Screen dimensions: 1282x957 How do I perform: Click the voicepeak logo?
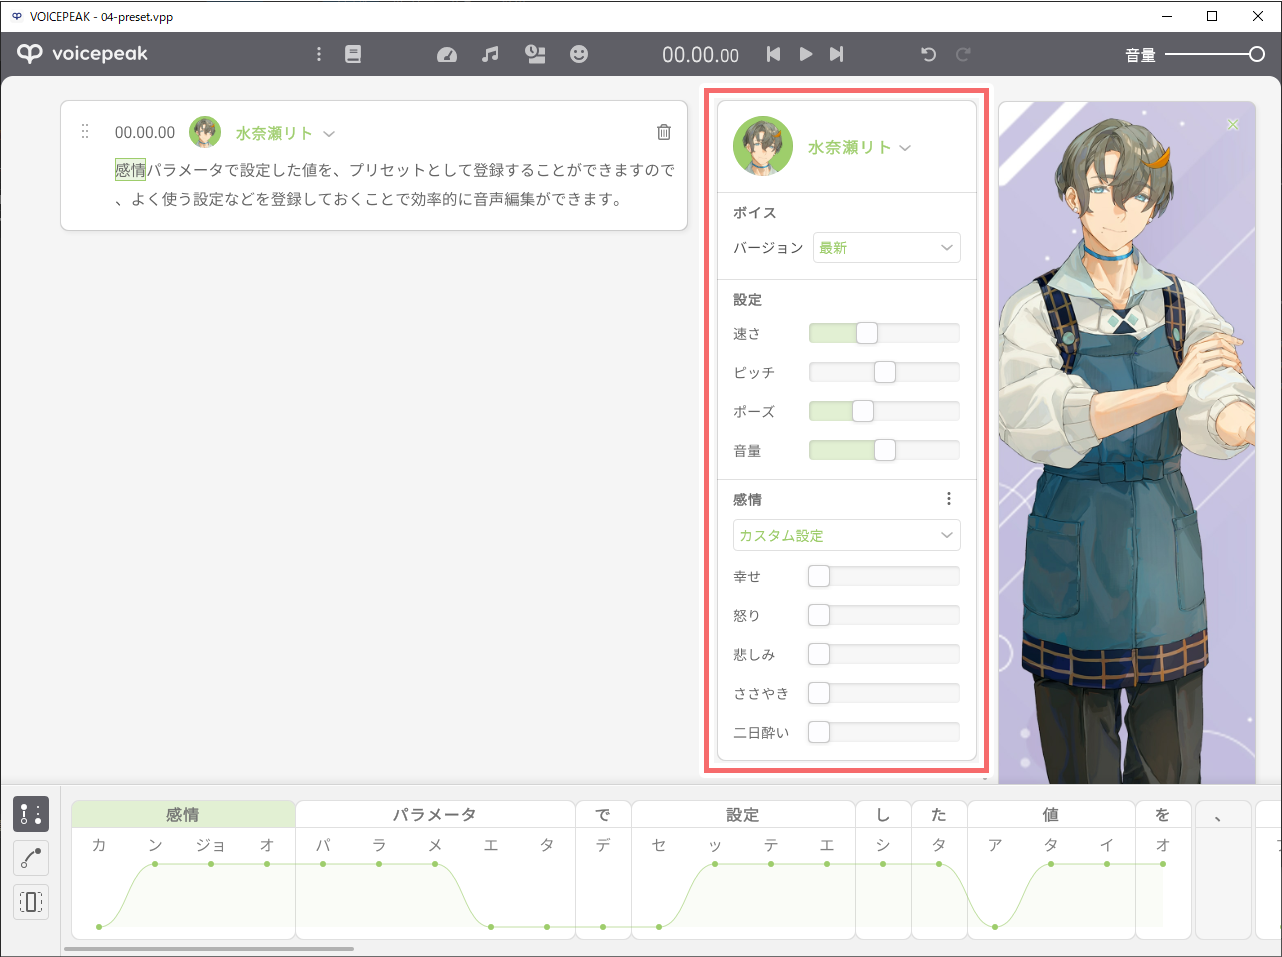tap(82, 54)
